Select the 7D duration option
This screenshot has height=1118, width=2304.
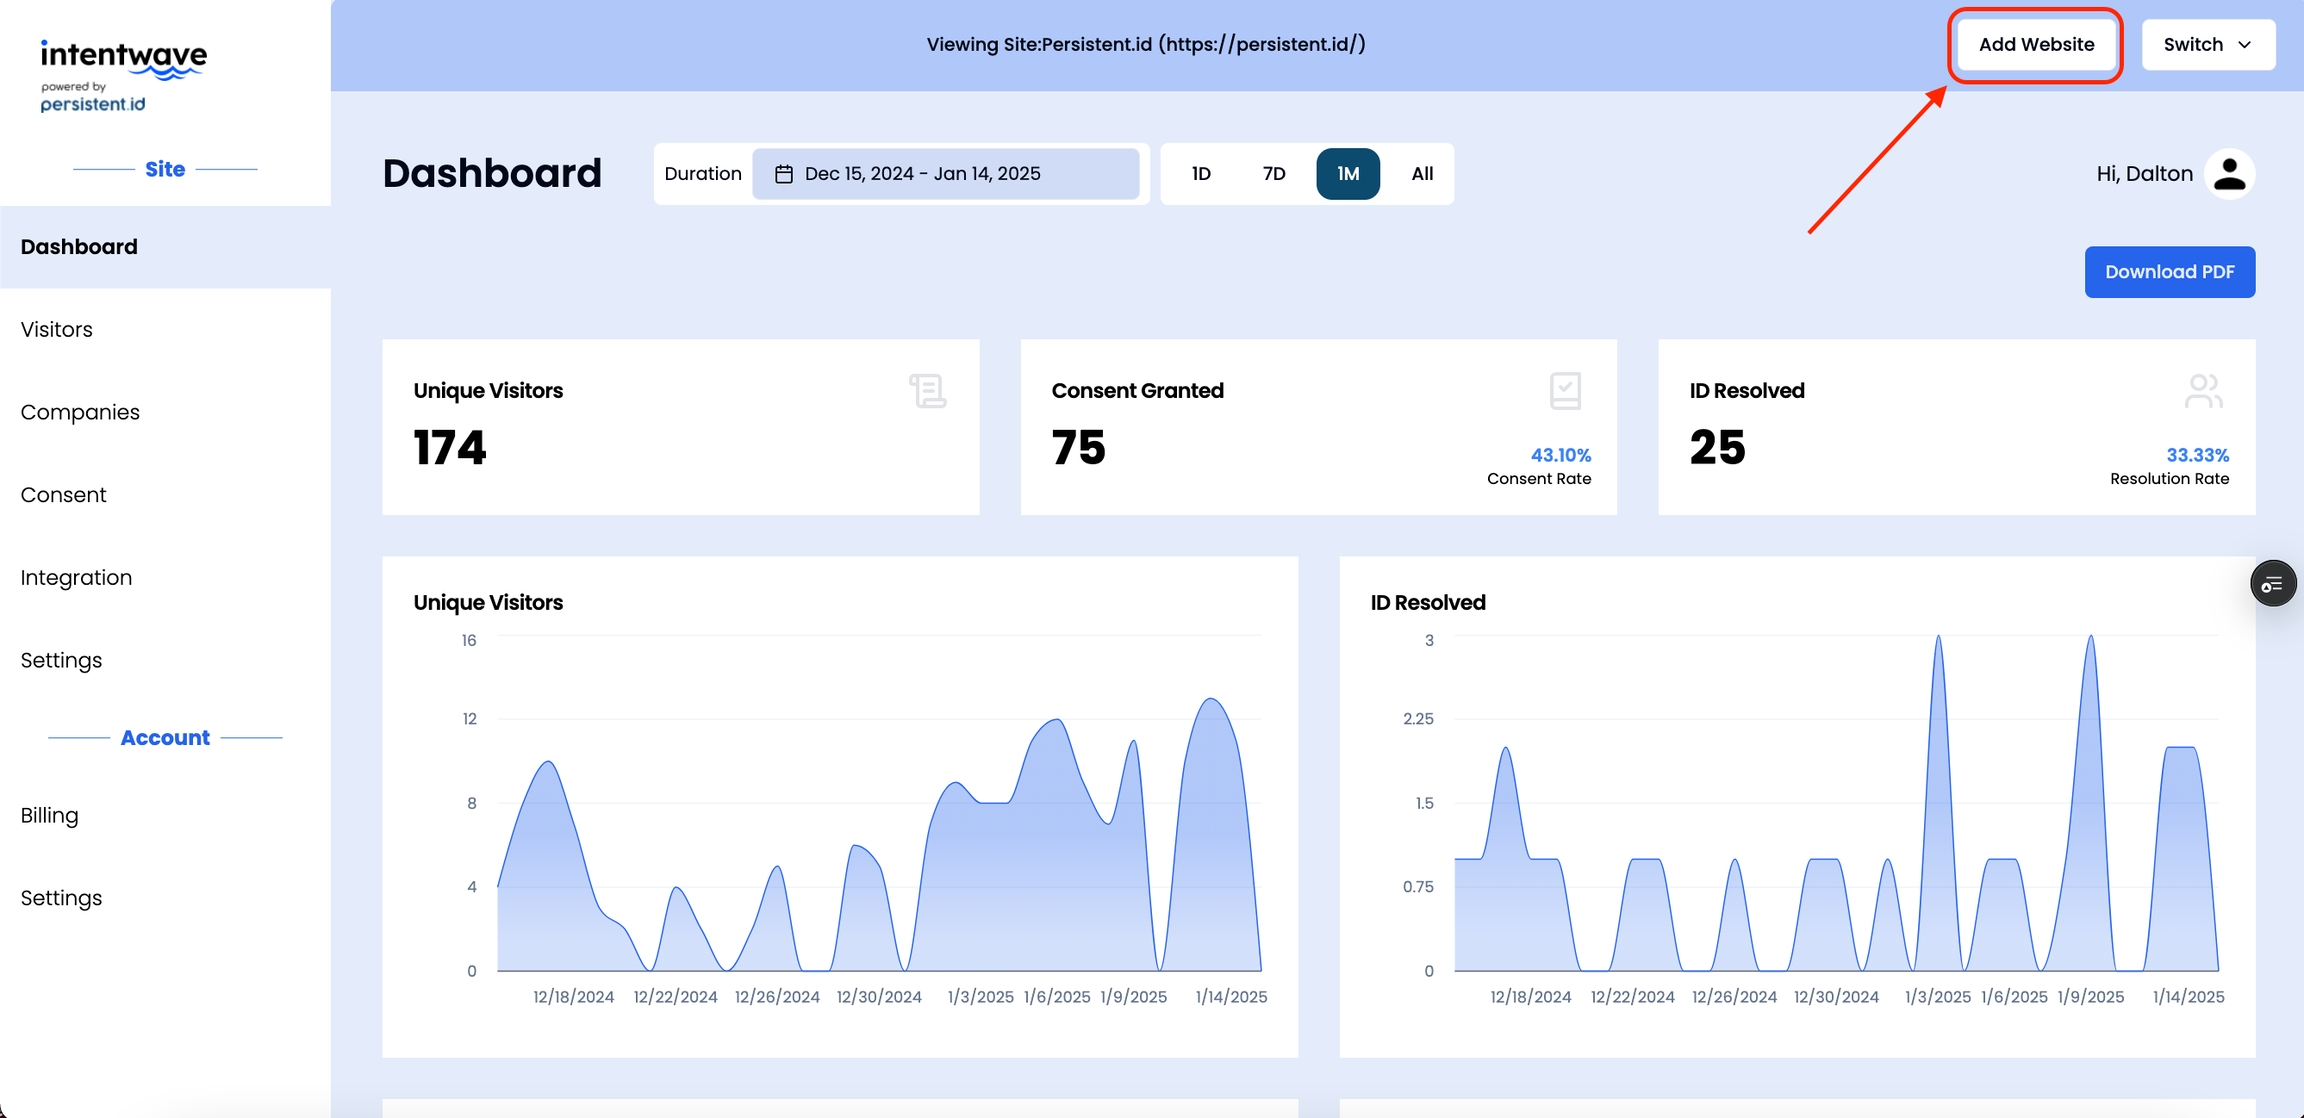pyautogui.click(x=1274, y=174)
